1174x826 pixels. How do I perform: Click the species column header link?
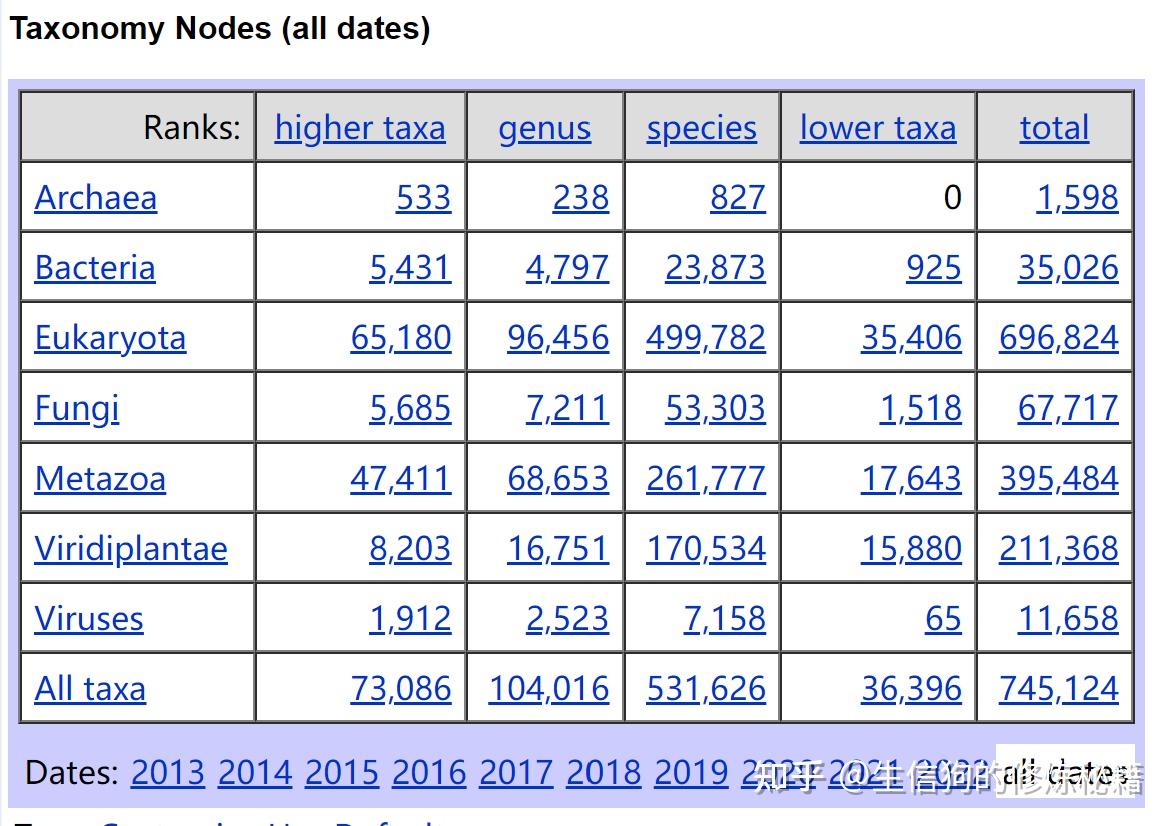(x=702, y=128)
